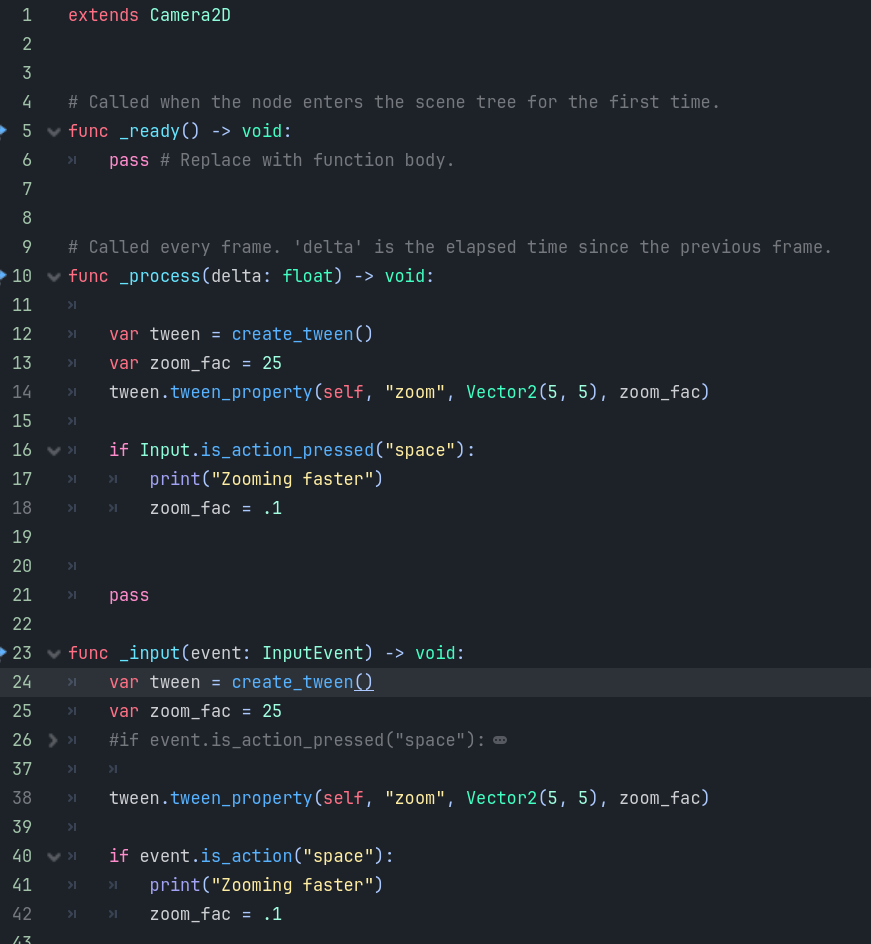This screenshot has width=871, height=944.
Task: Expand the folded comment block at line 26
Action: tap(54, 741)
